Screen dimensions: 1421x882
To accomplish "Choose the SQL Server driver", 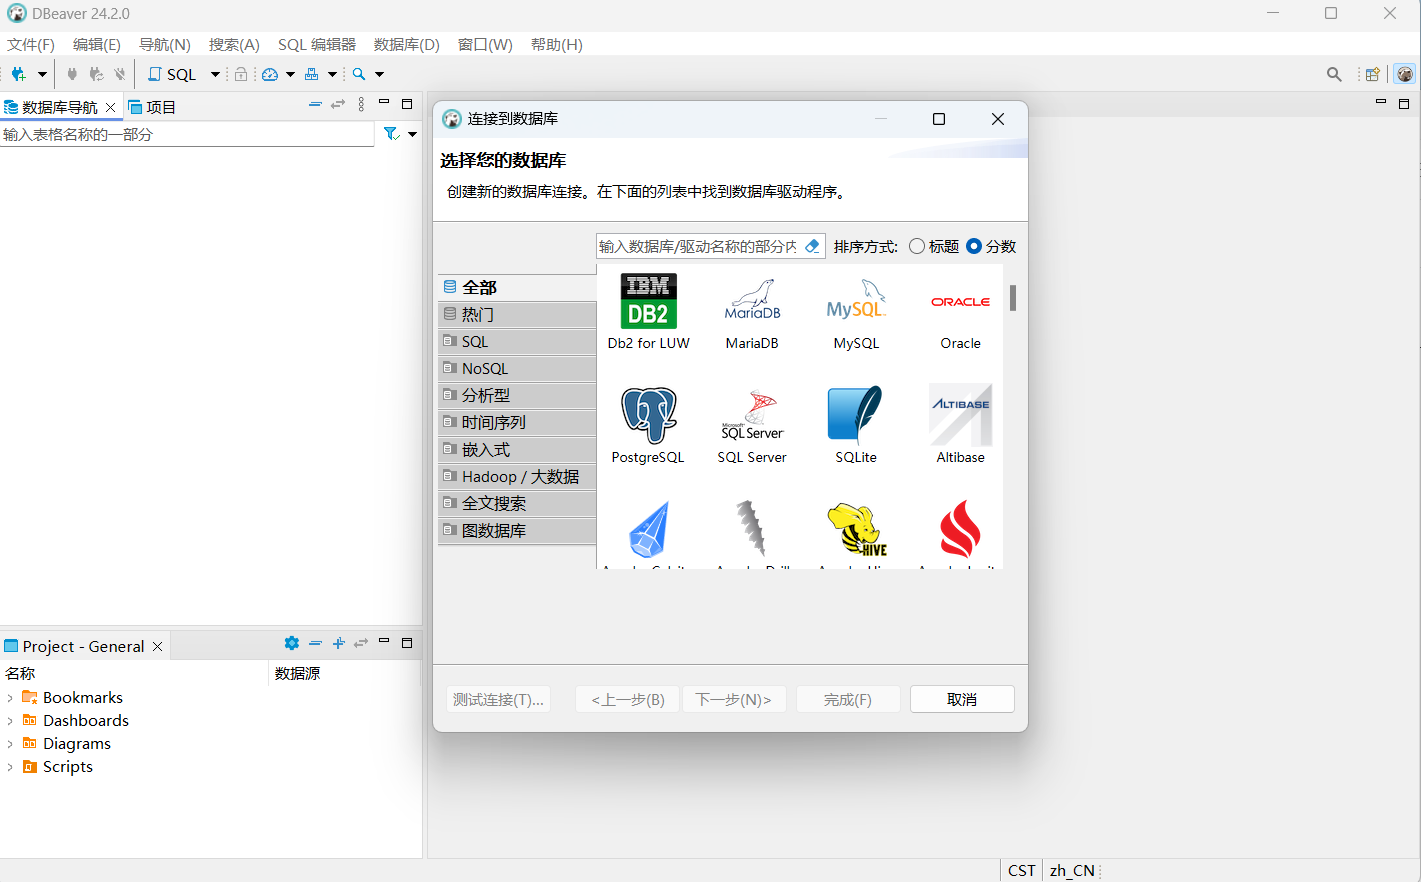I will coord(752,425).
